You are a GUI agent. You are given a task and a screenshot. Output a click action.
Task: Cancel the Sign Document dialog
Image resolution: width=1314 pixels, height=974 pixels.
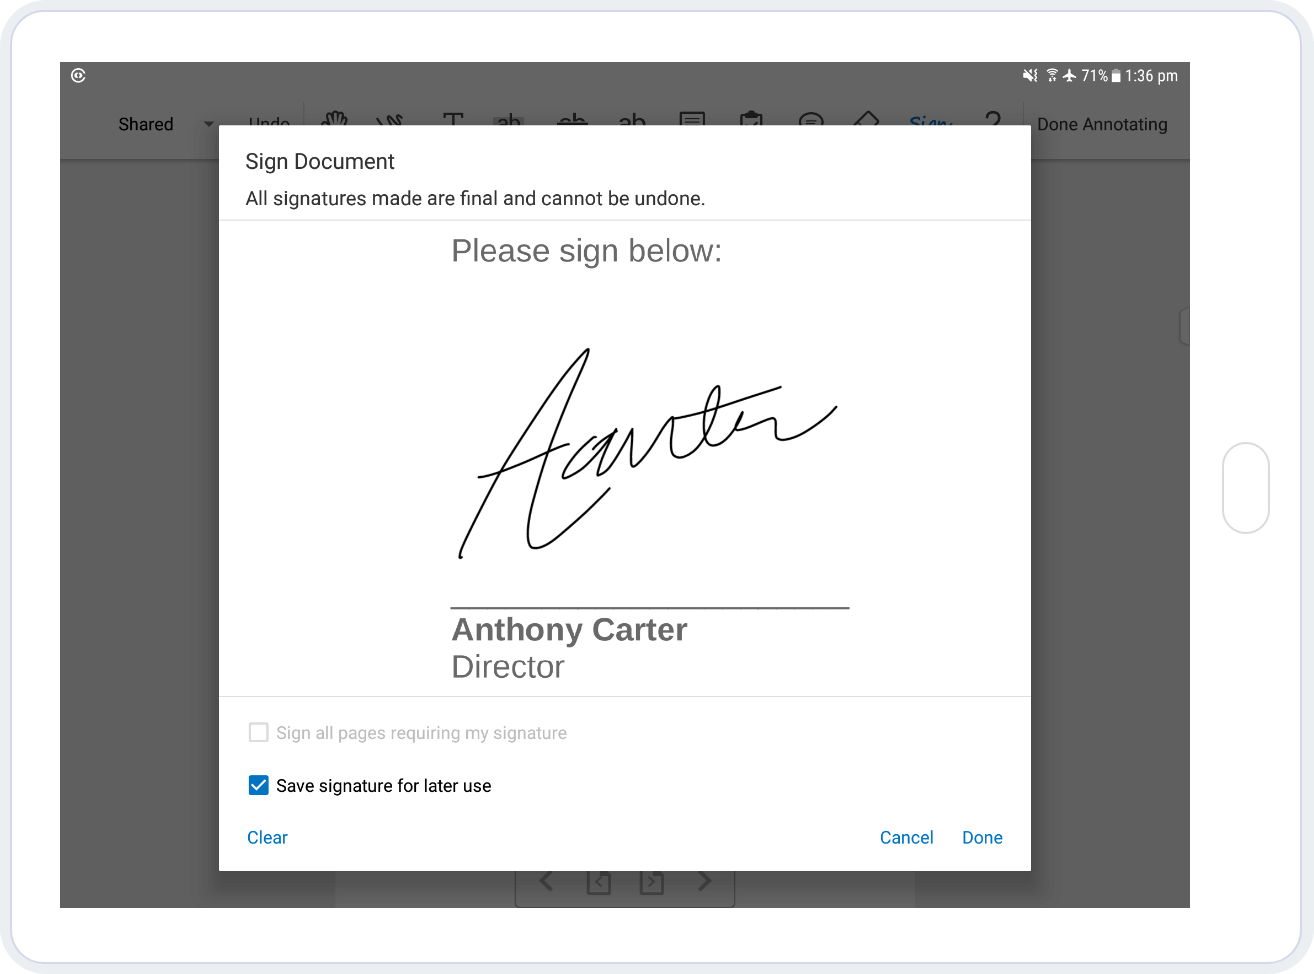[906, 838]
